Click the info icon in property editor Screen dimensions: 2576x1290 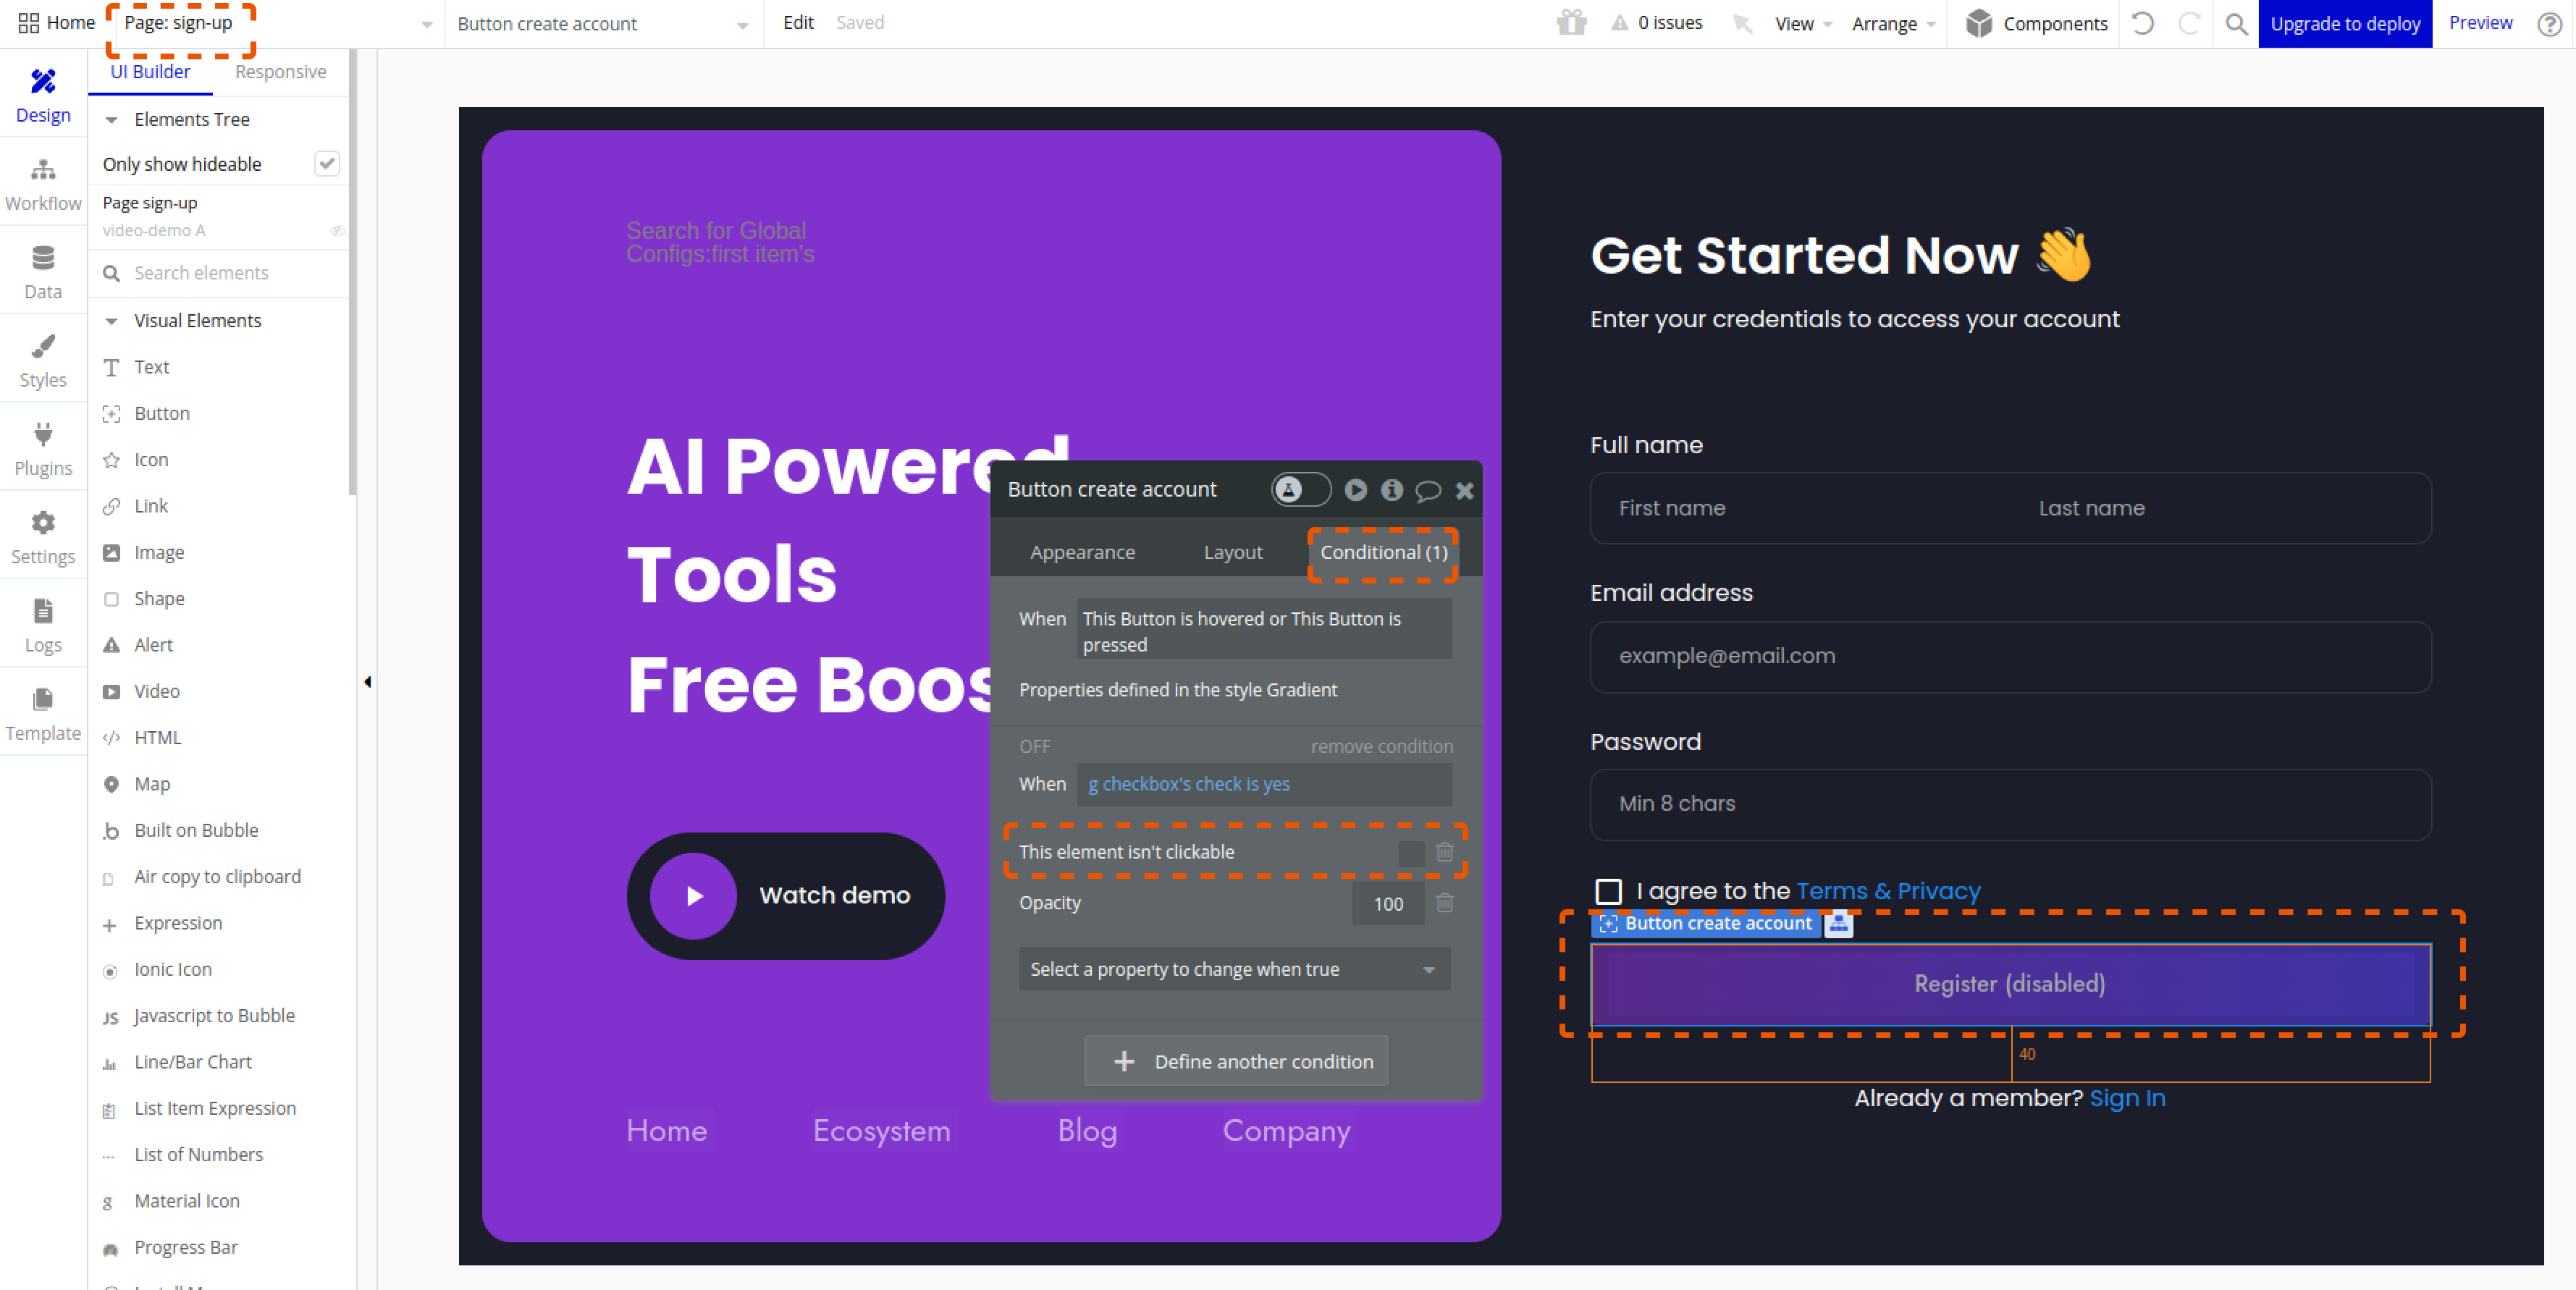[1391, 490]
